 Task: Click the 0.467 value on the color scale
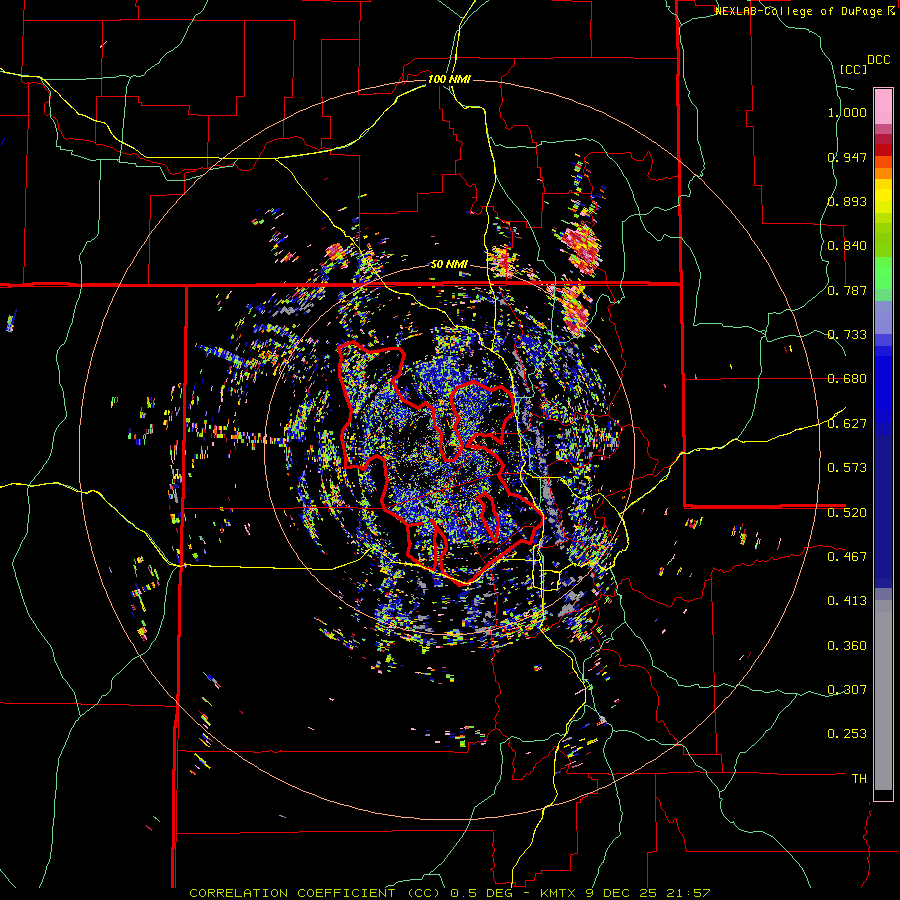tap(847, 556)
